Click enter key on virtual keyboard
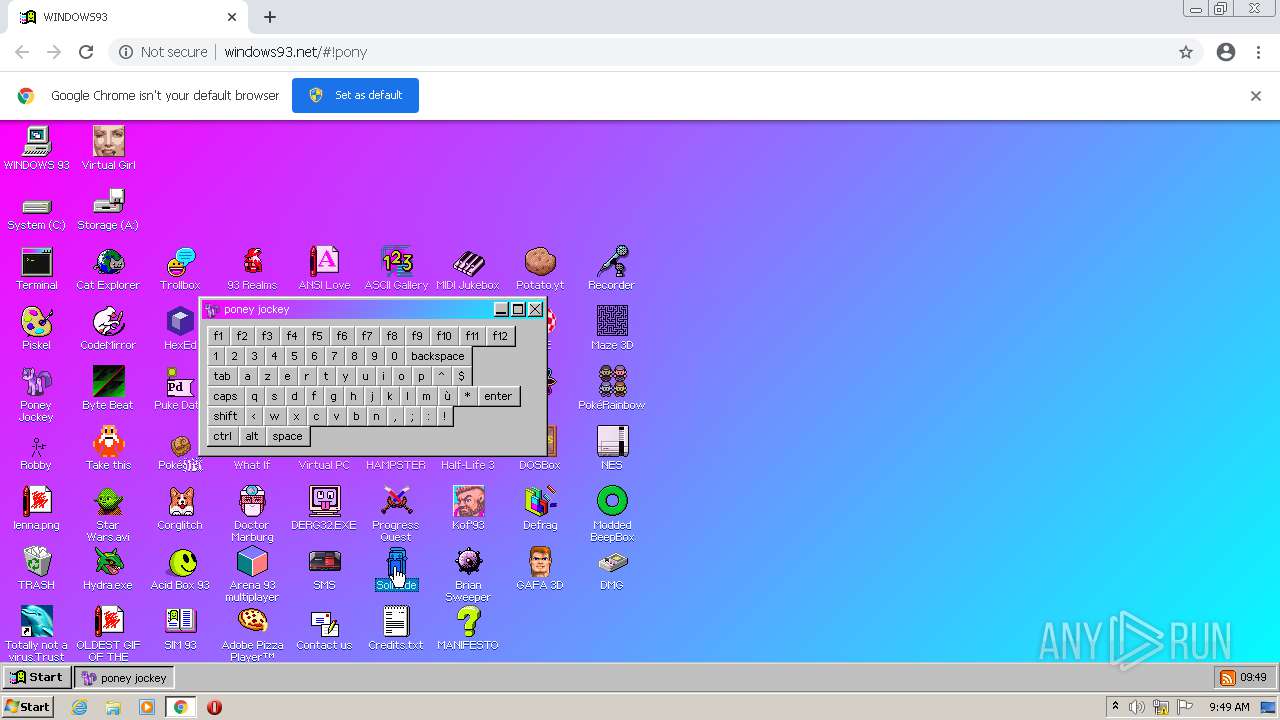This screenshot has width=1280, height=720. click(x=498, y=396)
